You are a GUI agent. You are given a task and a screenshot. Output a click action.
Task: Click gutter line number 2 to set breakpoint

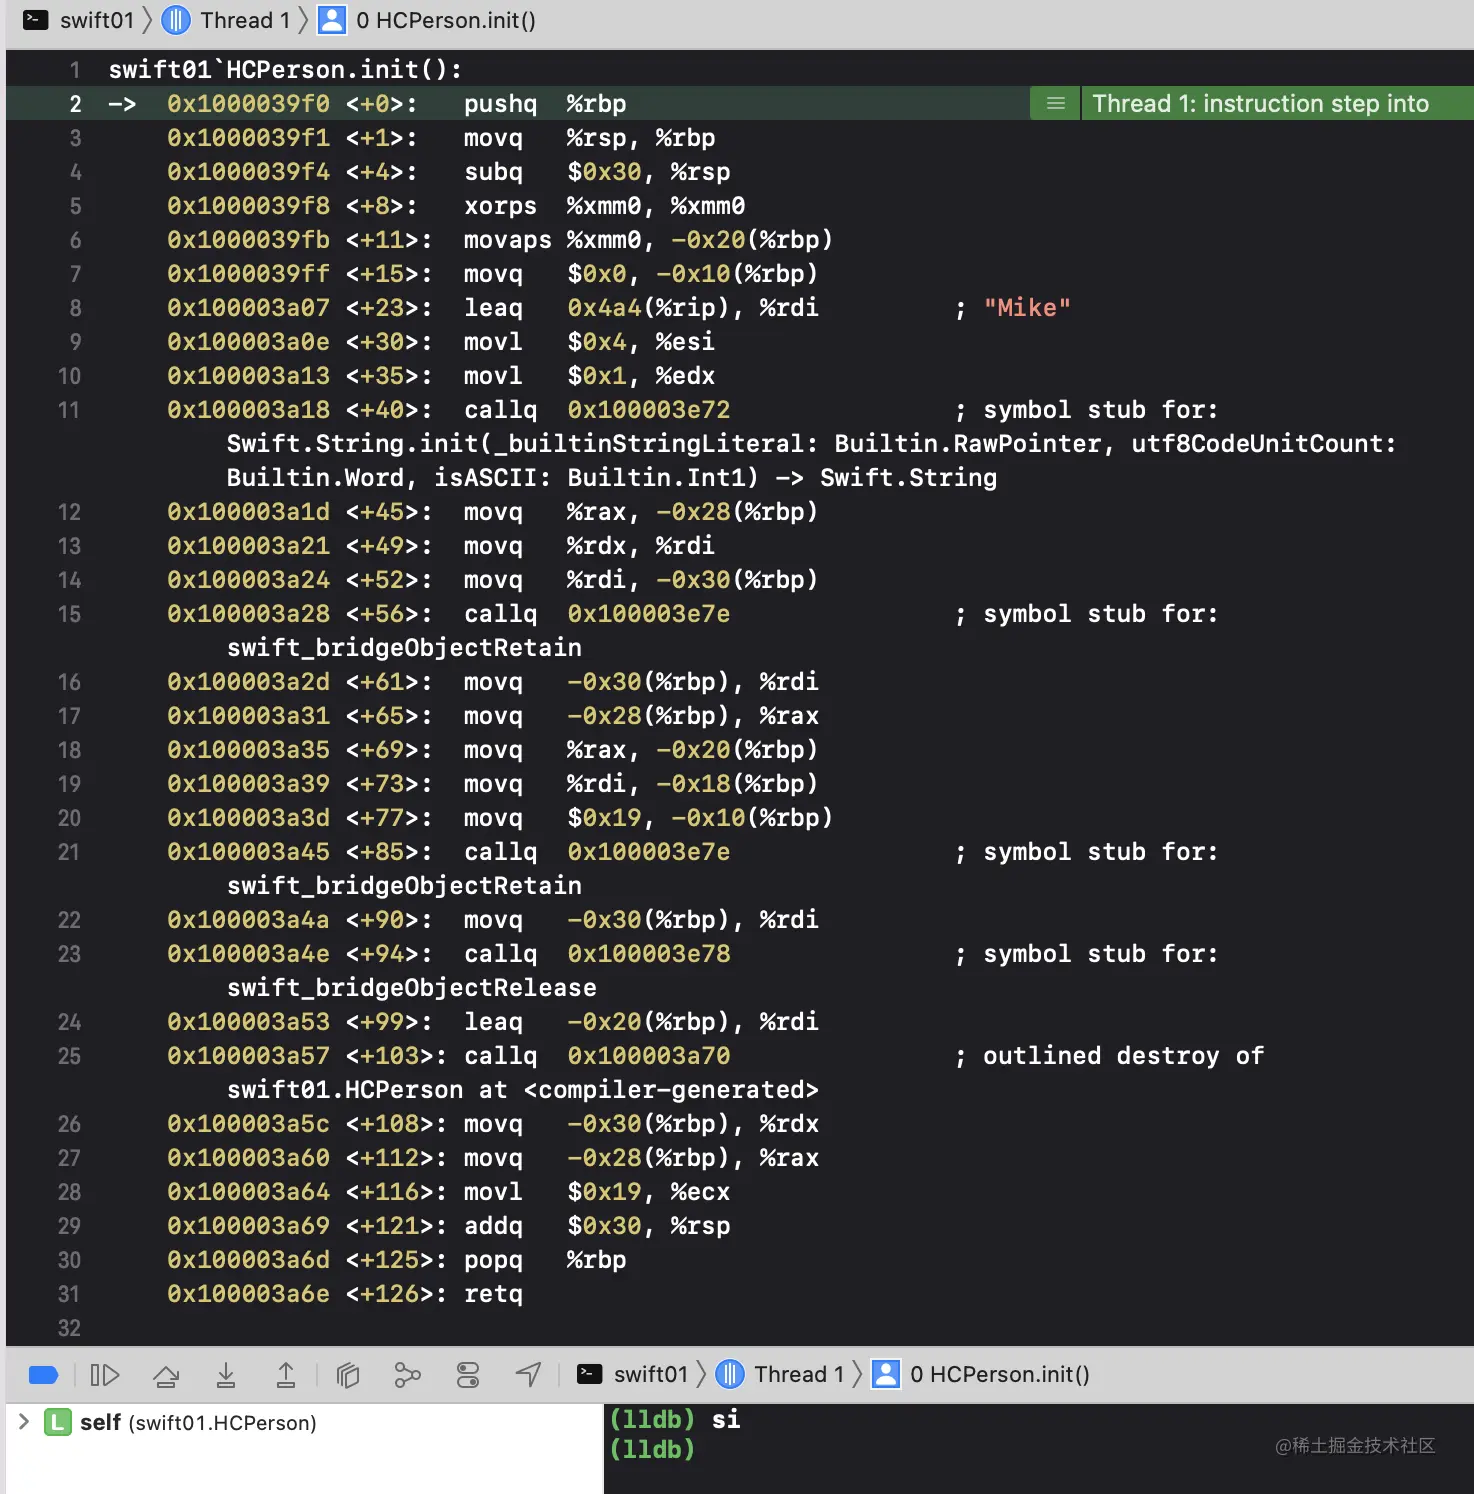pos(75,104)
